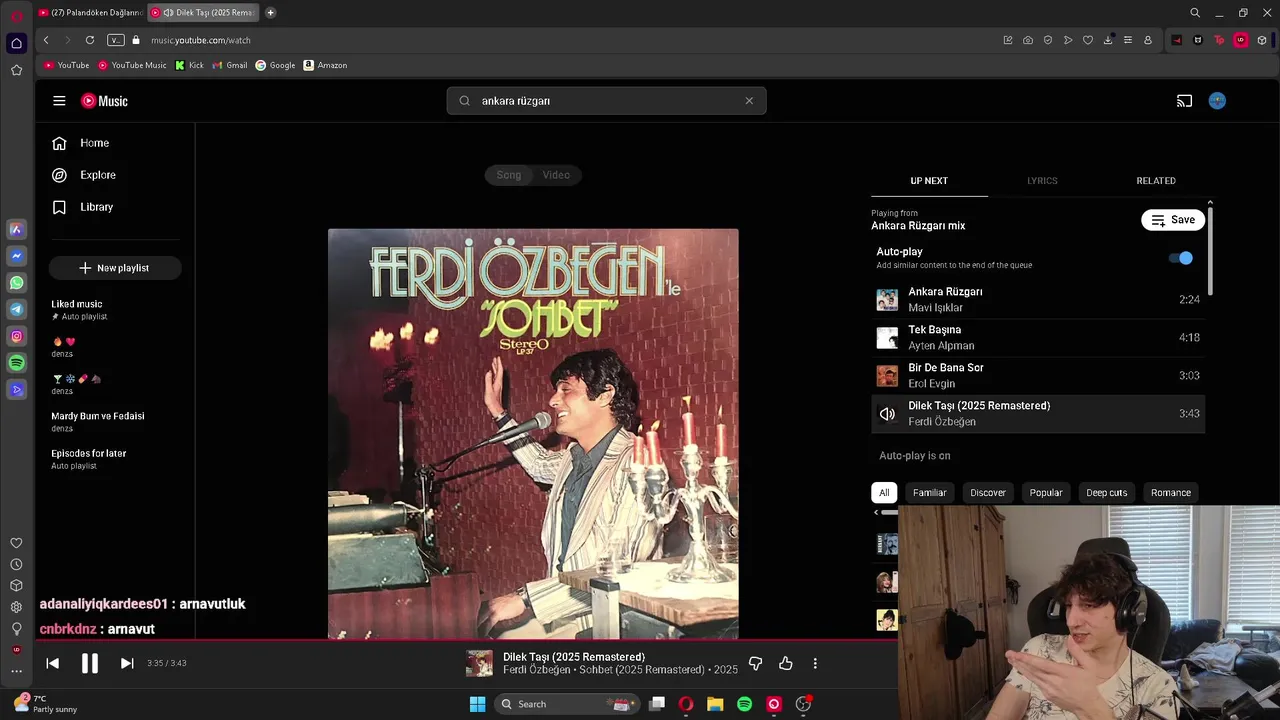Open WhatsApp in the Opera sidebar
The height and width of the screenshot is (720, 1280).
[16, 283]
